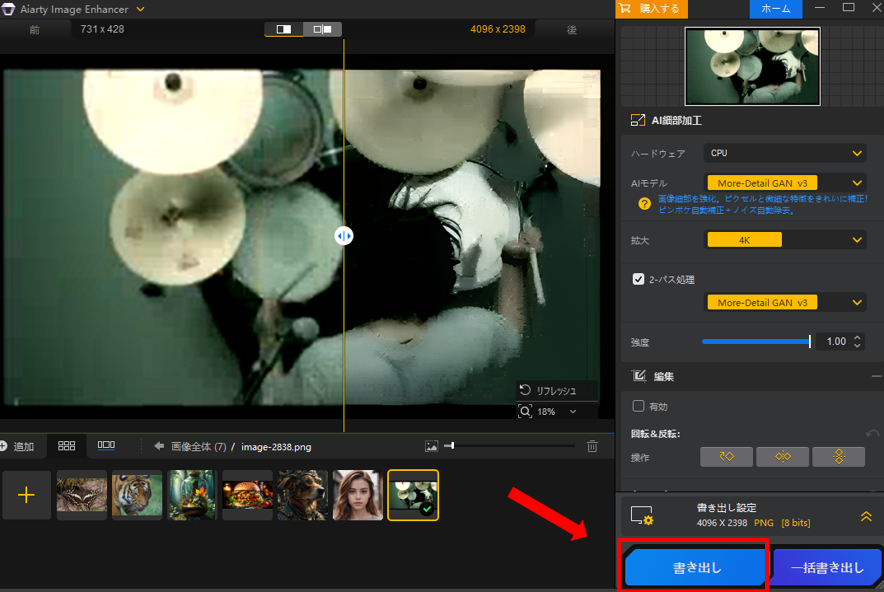Open the ハードウェア CPU dropdown
The width and height of the screenshot is (884, 592).
pyautogui.click(x=784, y=153)
